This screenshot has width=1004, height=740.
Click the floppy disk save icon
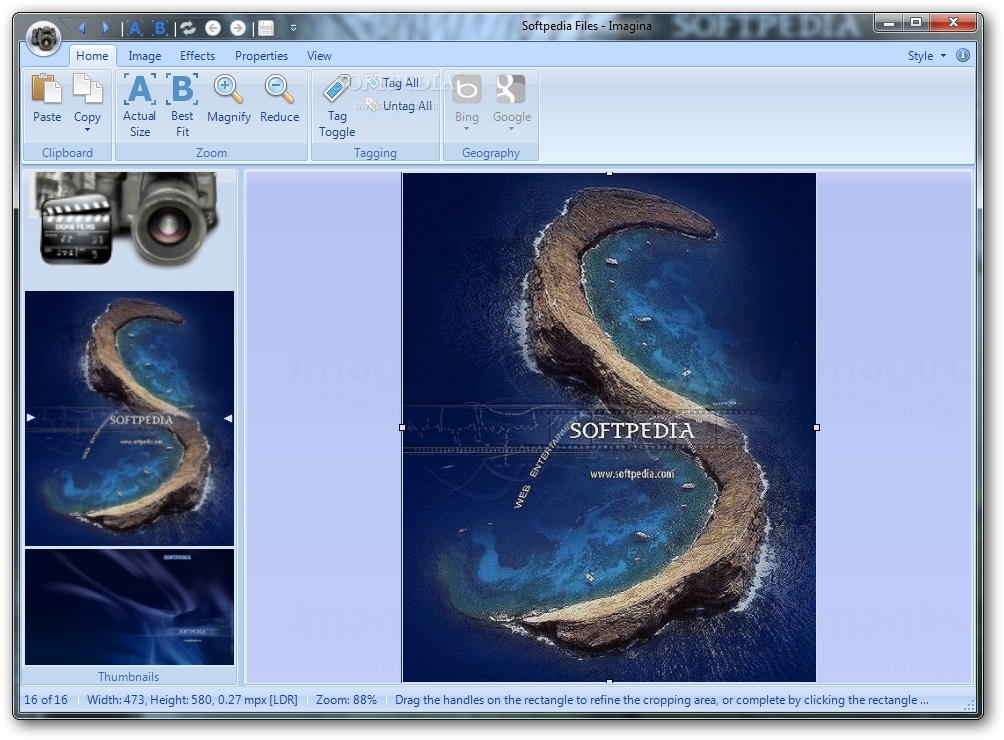(x=266, y=28)
